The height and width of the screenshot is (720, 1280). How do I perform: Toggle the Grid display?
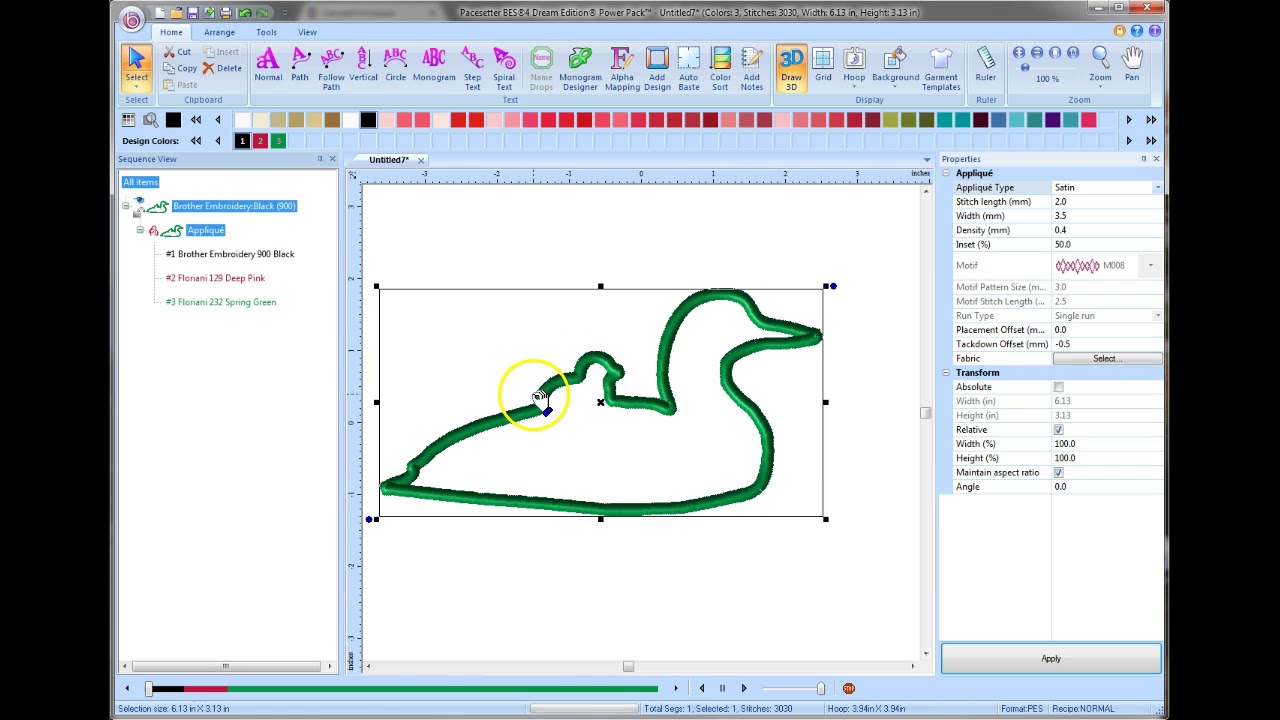coord(823,66)
